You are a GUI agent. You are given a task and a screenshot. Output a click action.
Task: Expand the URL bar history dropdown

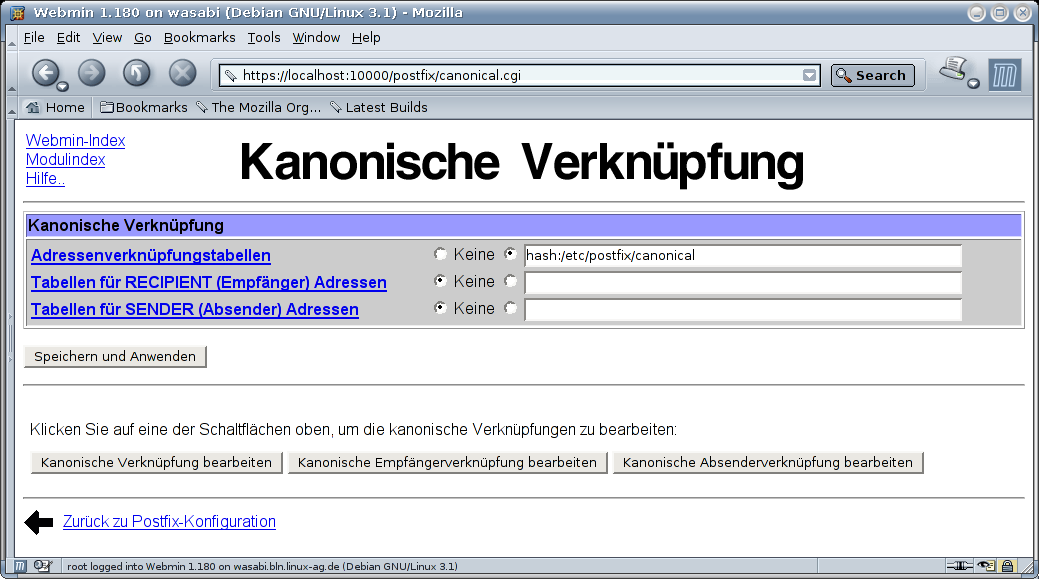[809, 76]
